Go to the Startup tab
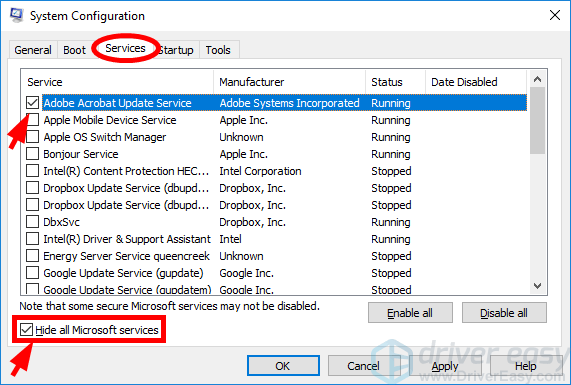571x385 pixels. click(x=177, y=50)
